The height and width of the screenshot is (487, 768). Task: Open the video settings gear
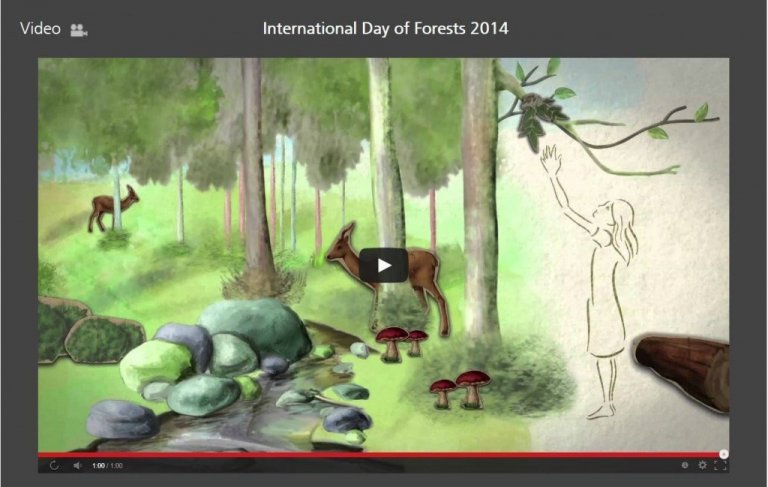(702, 465)
